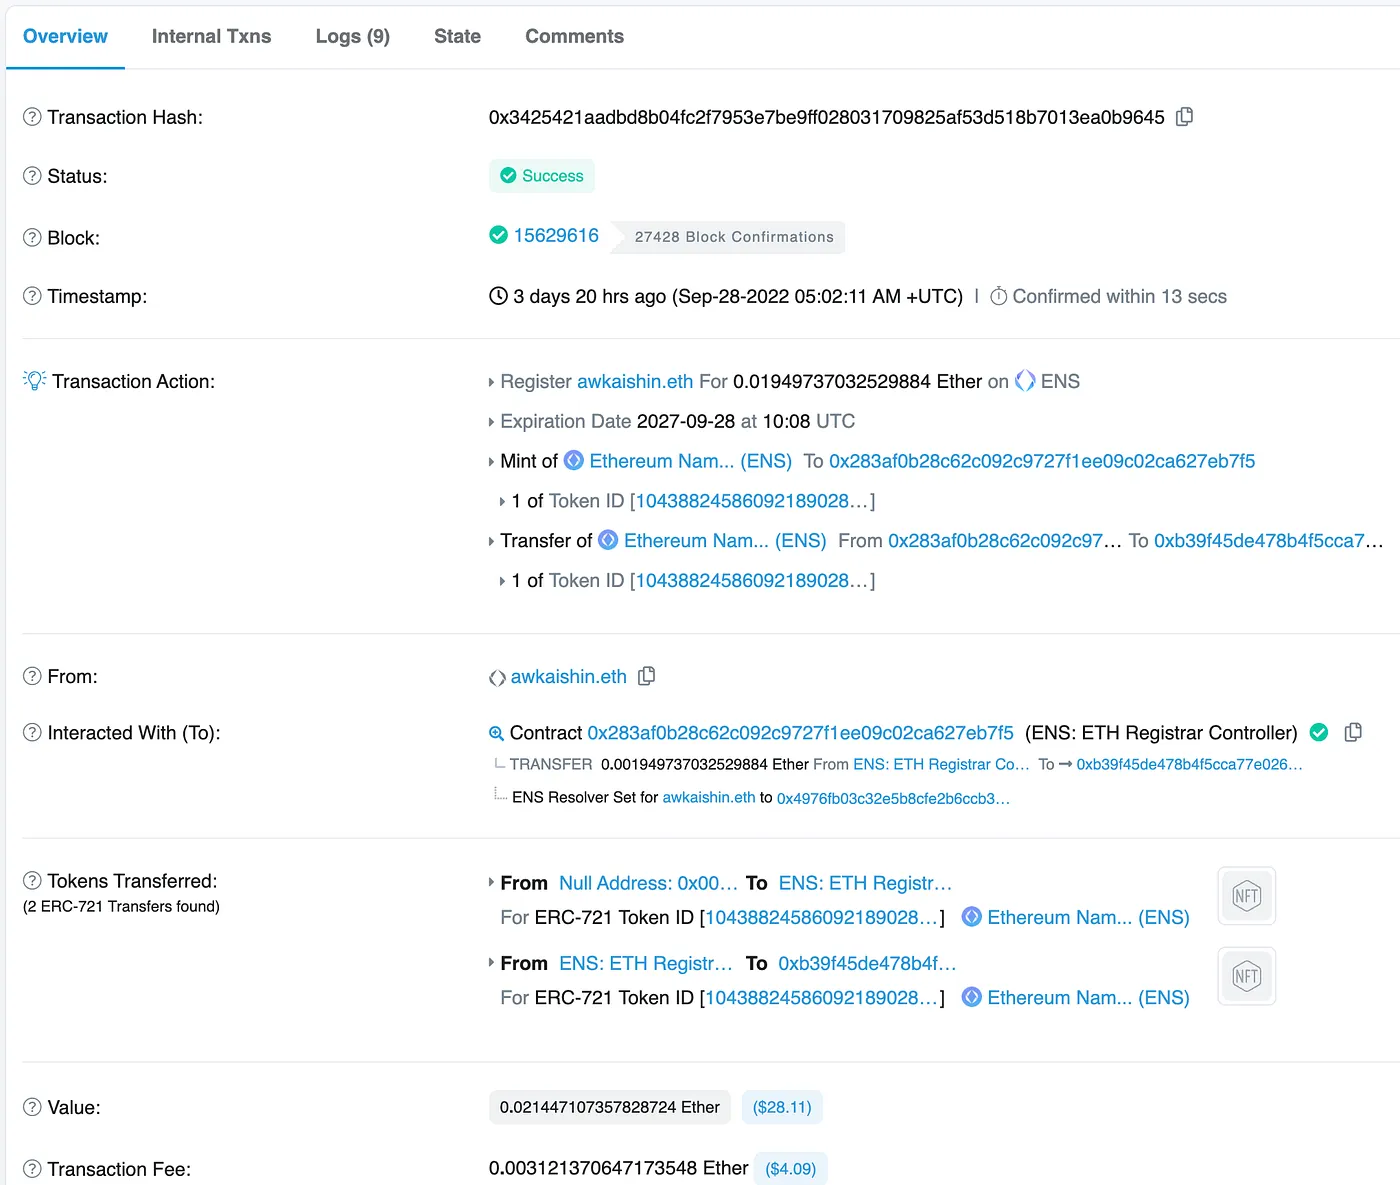Open ENS: ETH Registr sender link in second transfer

646,963
